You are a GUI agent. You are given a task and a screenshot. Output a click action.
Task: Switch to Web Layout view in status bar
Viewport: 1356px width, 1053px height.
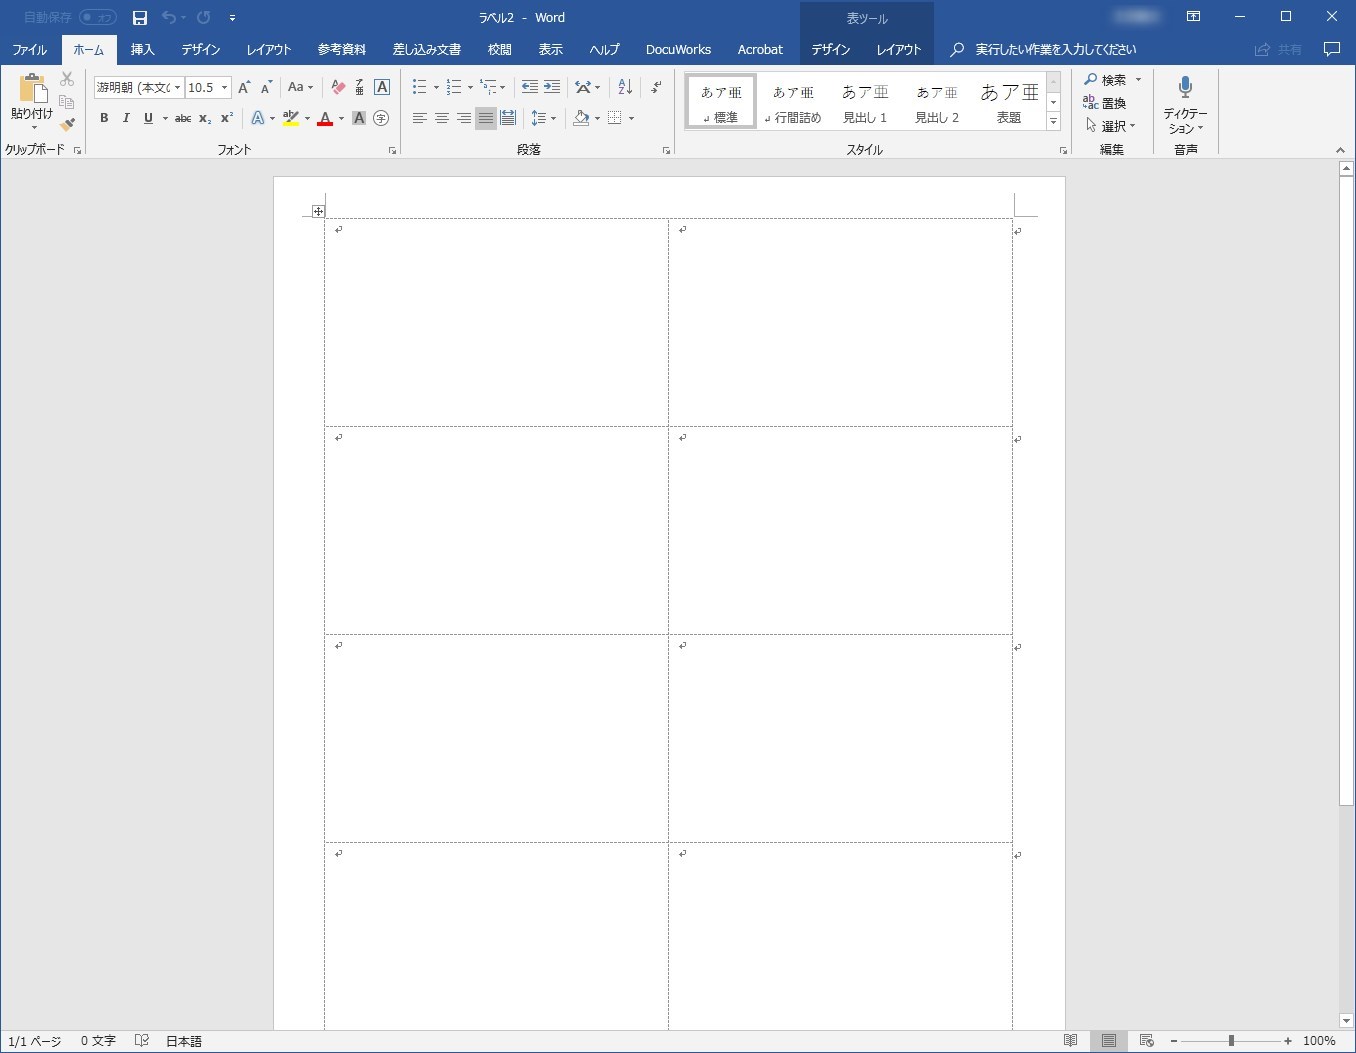click(1147, 1041)
